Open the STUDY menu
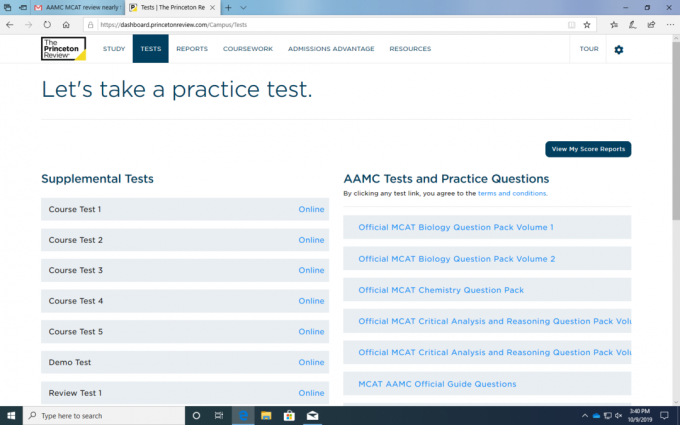 click(x=114, y=49)
